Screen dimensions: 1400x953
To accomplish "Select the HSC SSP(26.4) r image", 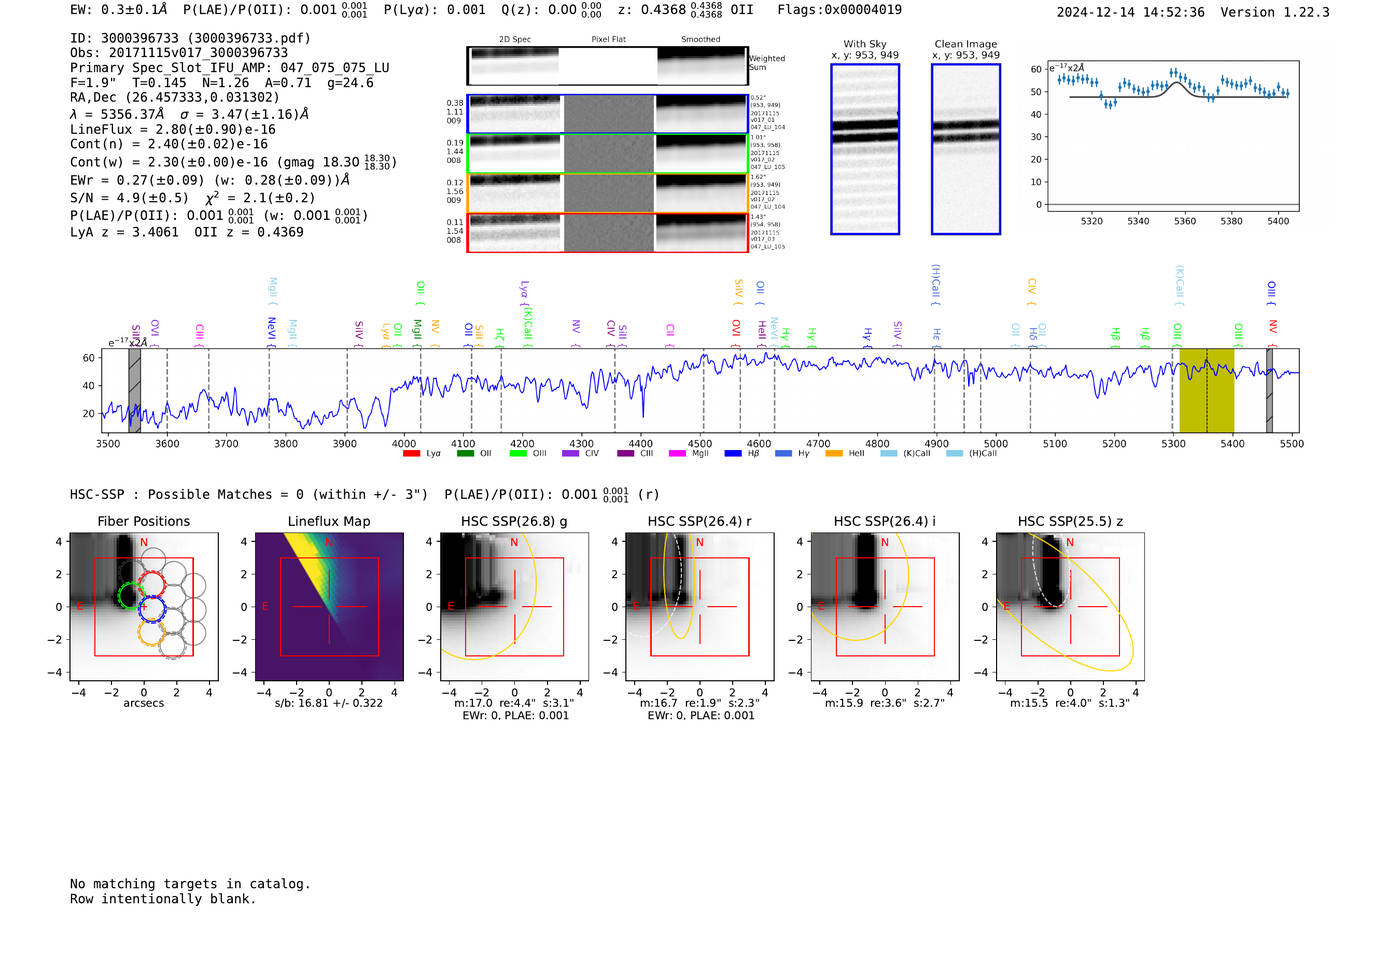I will (x=700, y=607).
